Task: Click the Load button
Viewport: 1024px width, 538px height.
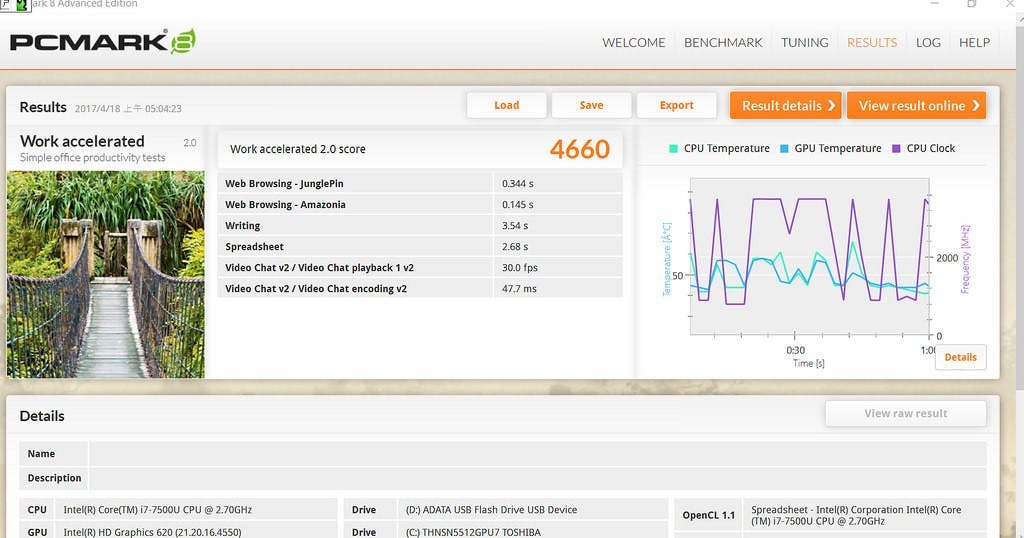Action: click(x=507, y=105)
